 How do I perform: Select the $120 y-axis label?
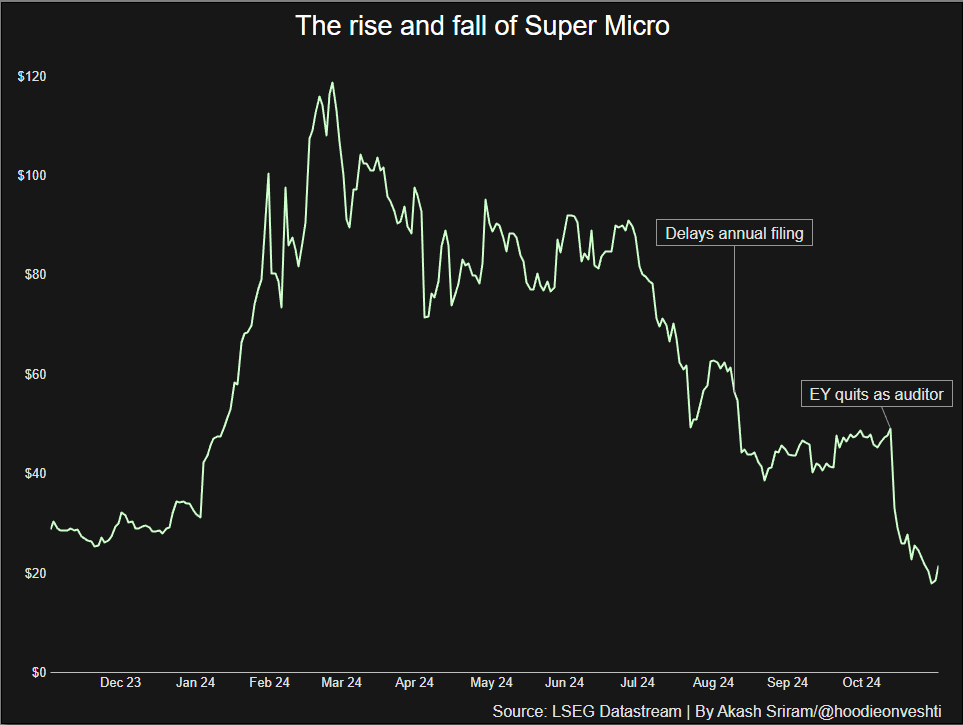(32, 77)
